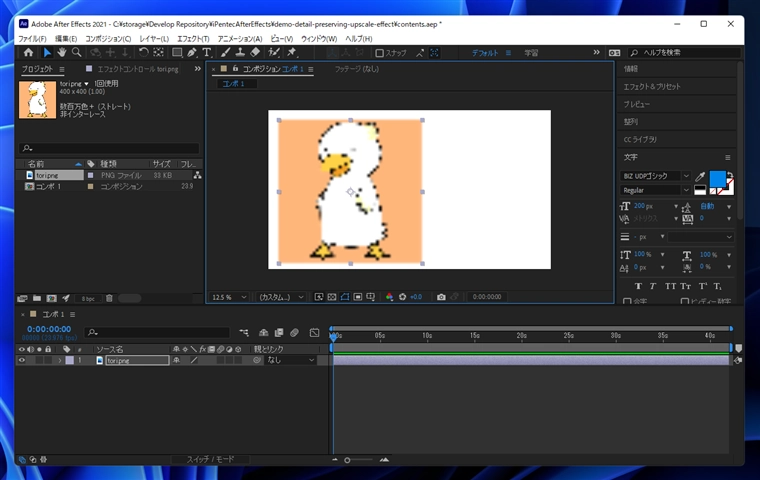The image size is (760, 480).
Task: Select the Horizontal Type tool
Action: point(207,52)
